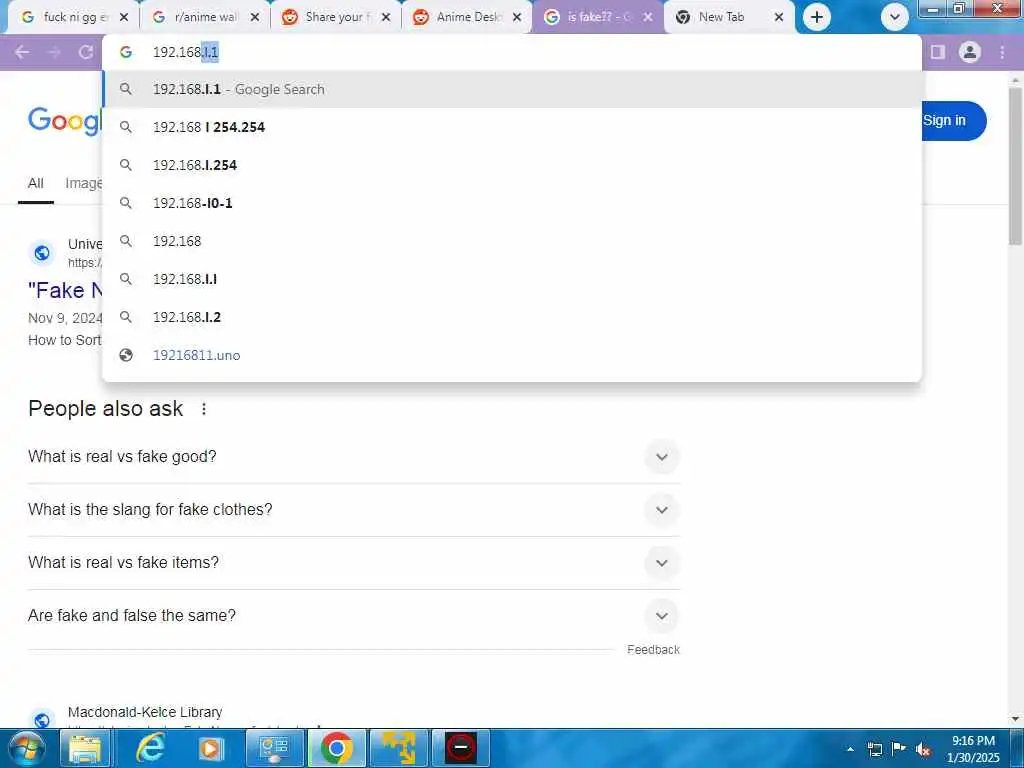This screenshot has height=768, width=1024.
Task: Pick suggestion '192.168.l.2'
Action: pos(512,317)
